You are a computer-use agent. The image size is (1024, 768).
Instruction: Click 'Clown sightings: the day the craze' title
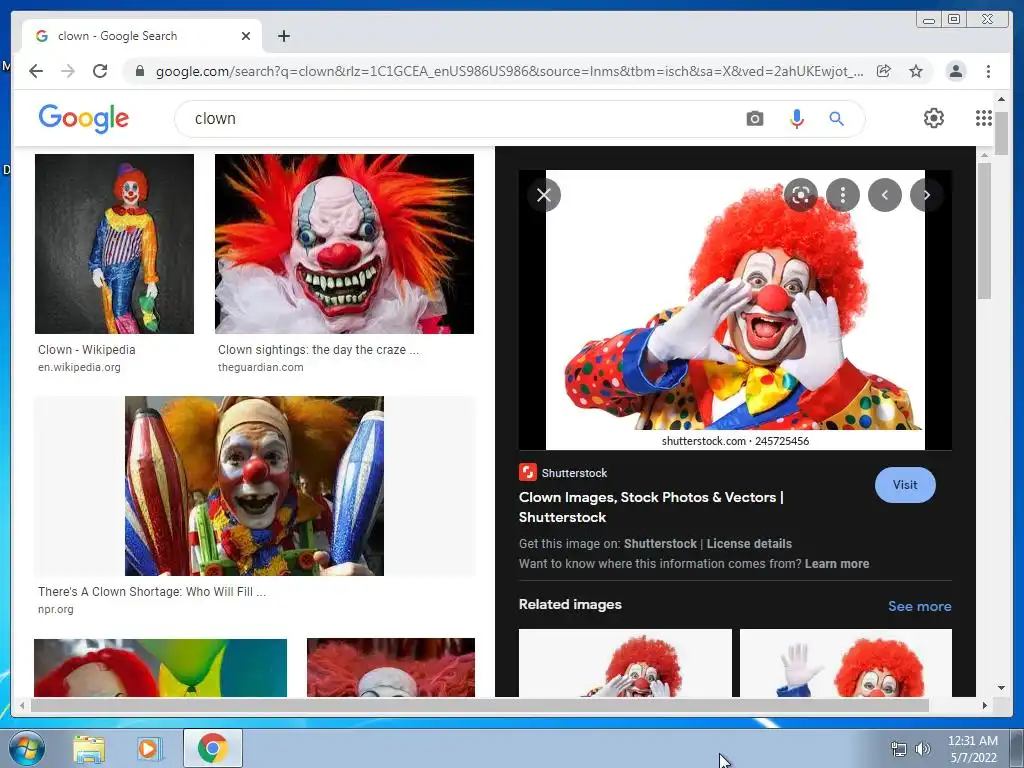click(318, 349)
